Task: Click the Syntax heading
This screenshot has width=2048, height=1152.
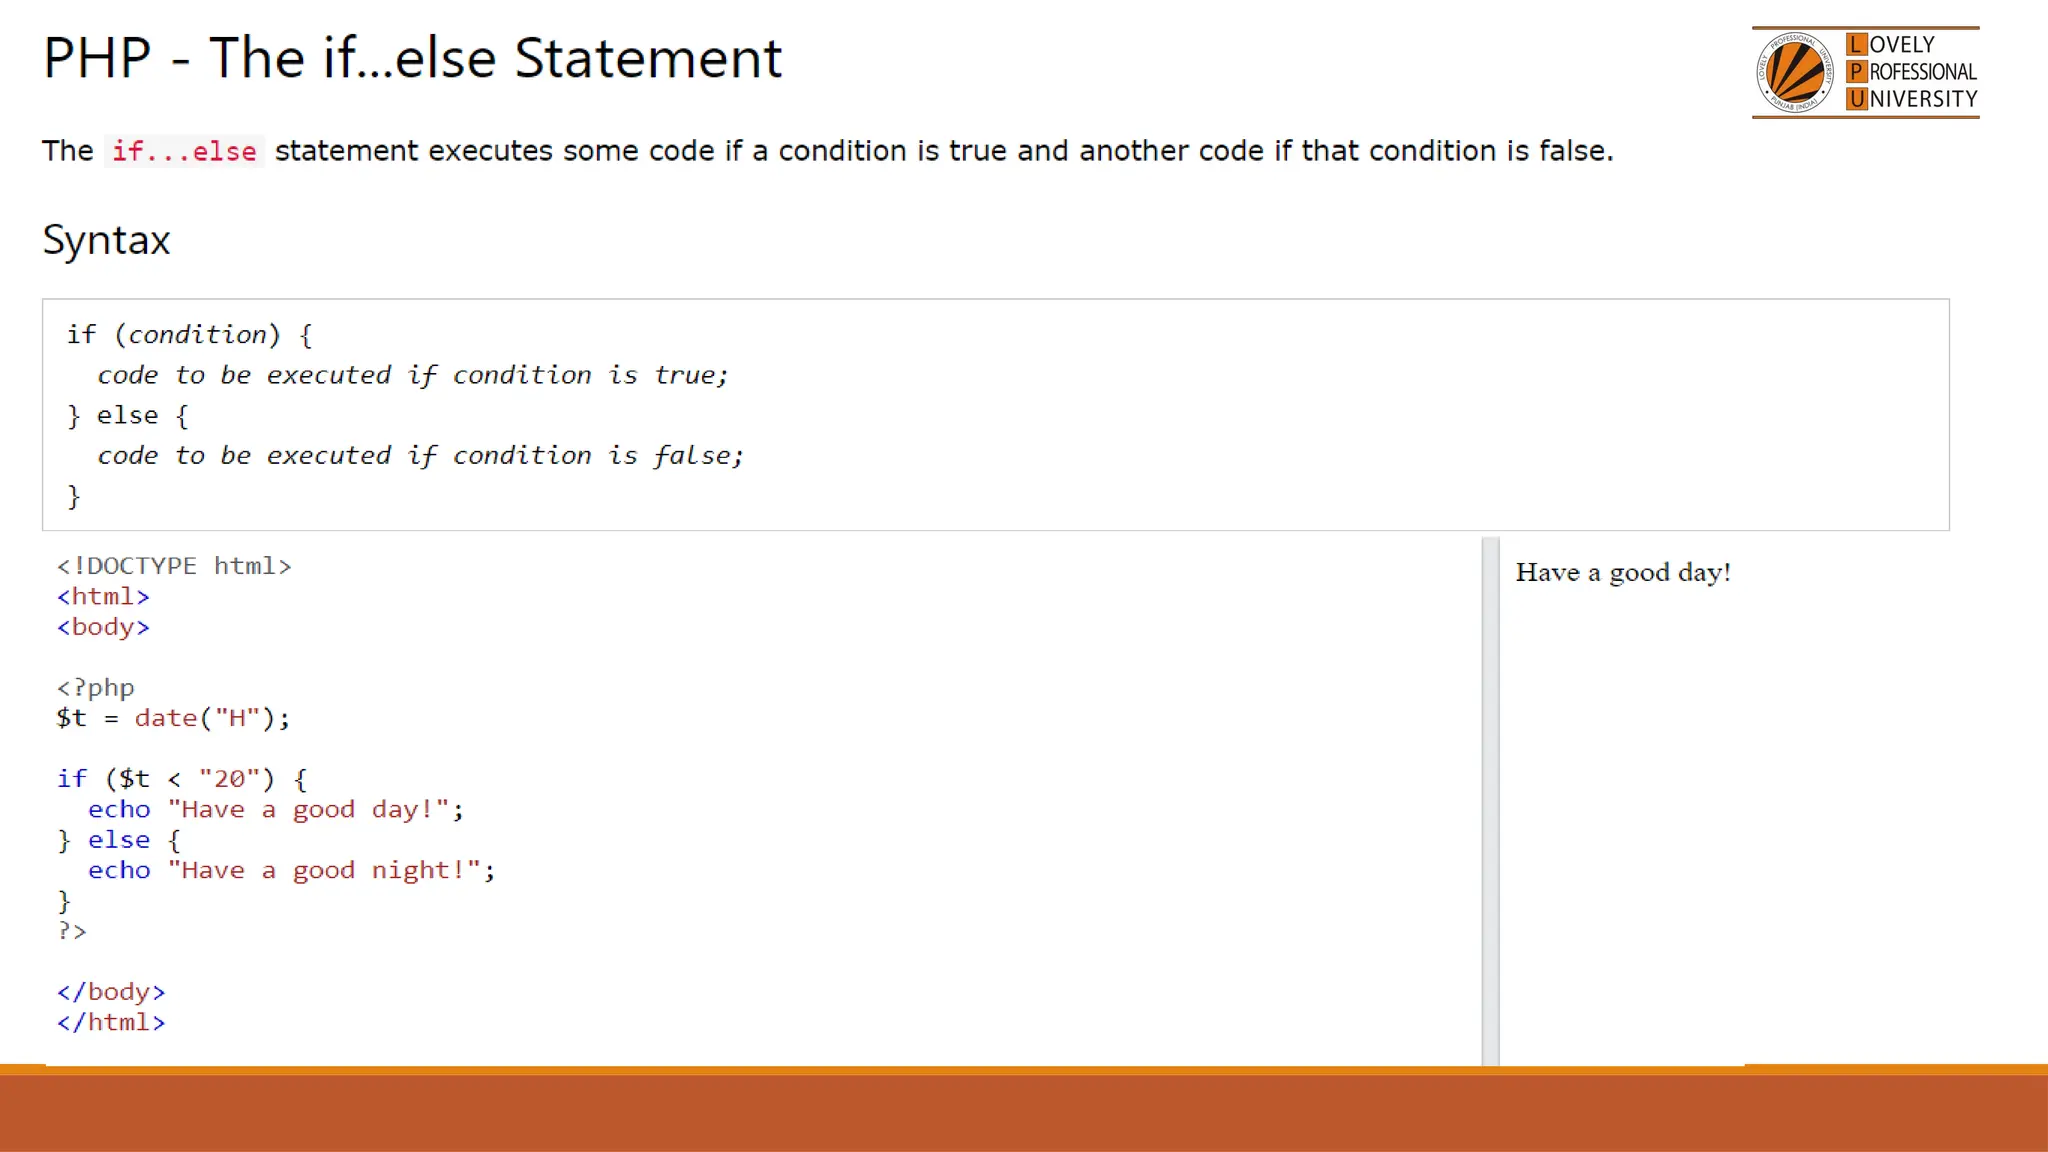Action: (106, 240)
